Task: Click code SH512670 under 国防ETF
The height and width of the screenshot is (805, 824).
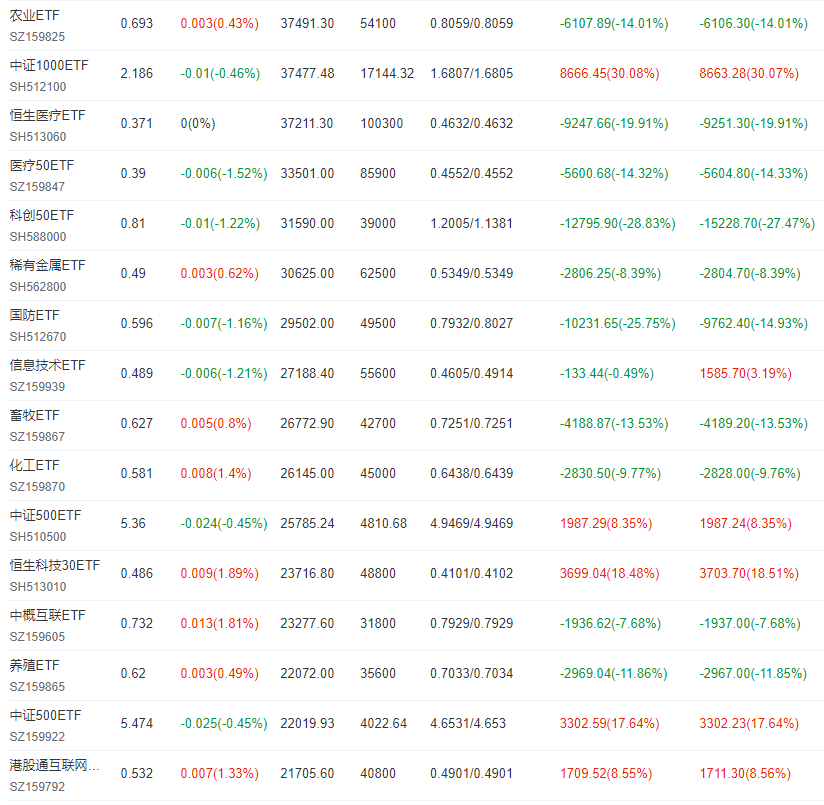Action: point(38,337)
